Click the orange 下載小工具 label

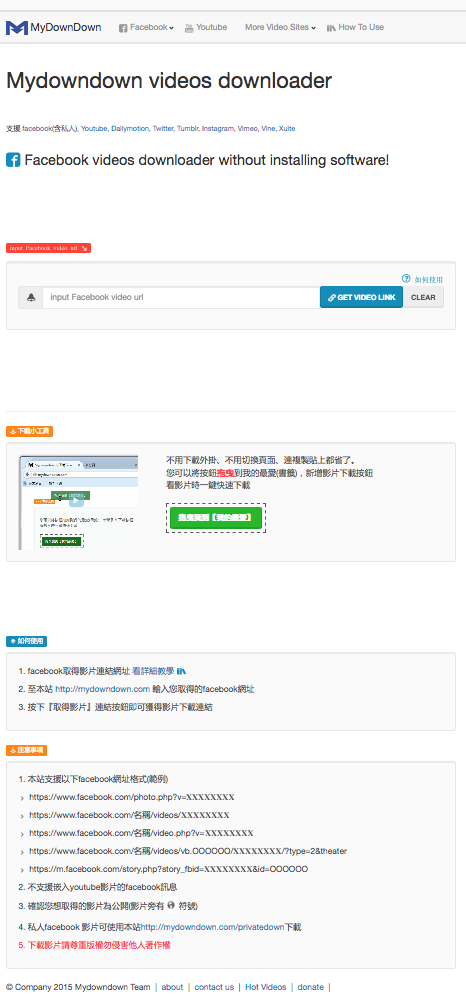click(30, 432)
